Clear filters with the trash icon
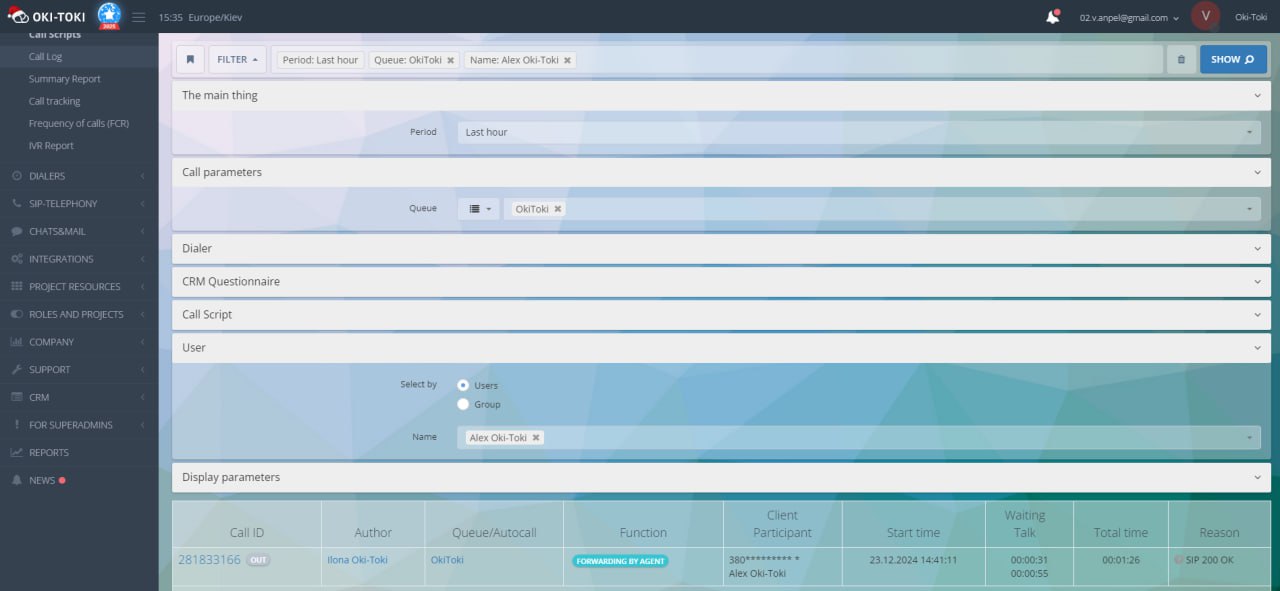 (x=1181, y=60)
